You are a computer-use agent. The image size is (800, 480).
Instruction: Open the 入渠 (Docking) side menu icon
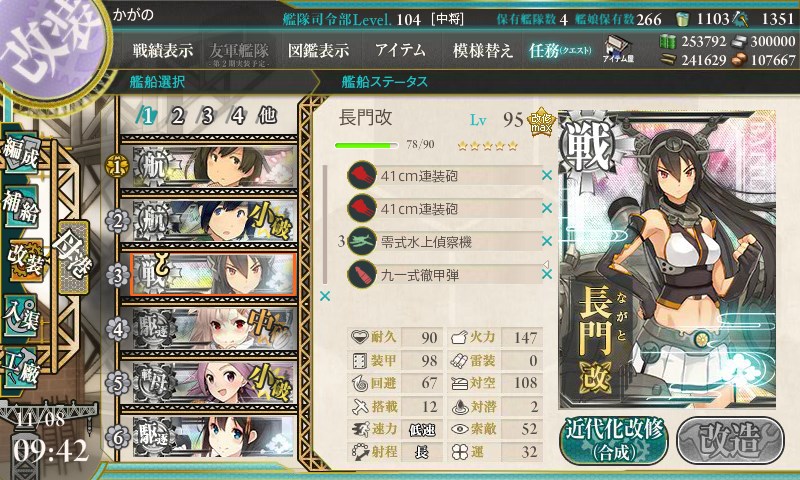(x=21, y=316)
